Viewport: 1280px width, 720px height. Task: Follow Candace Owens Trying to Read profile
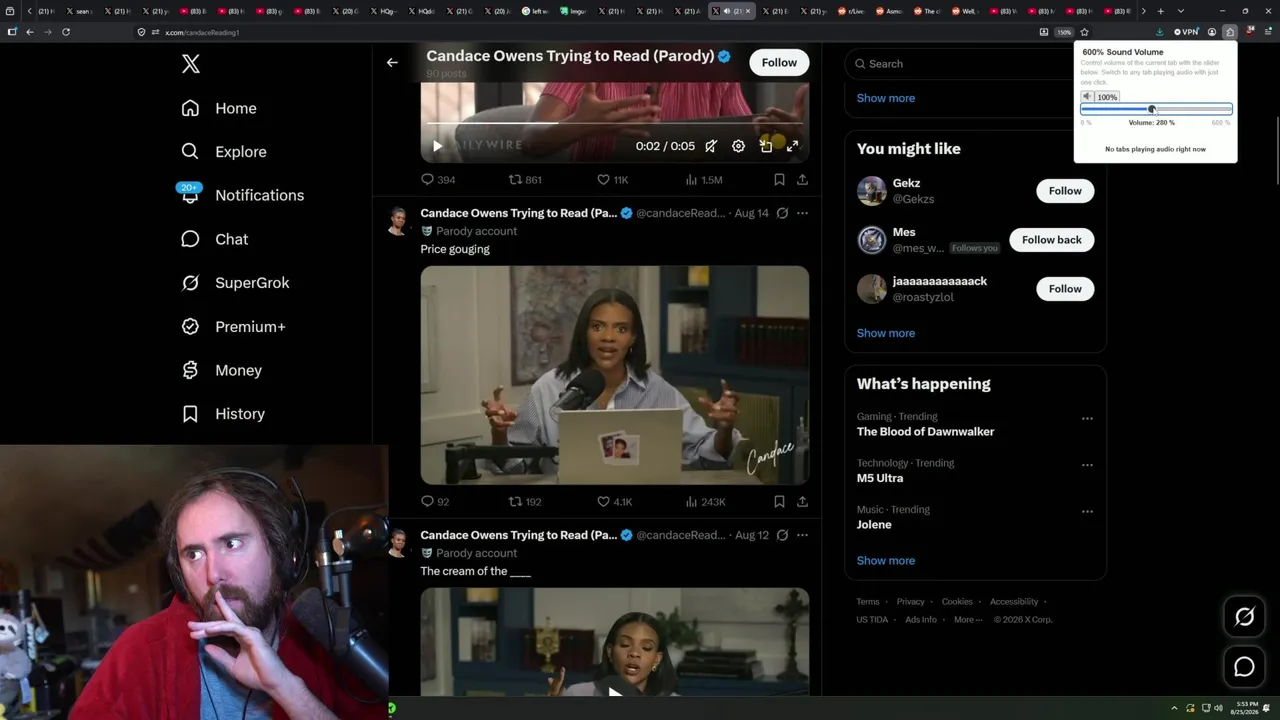point(779,62)
